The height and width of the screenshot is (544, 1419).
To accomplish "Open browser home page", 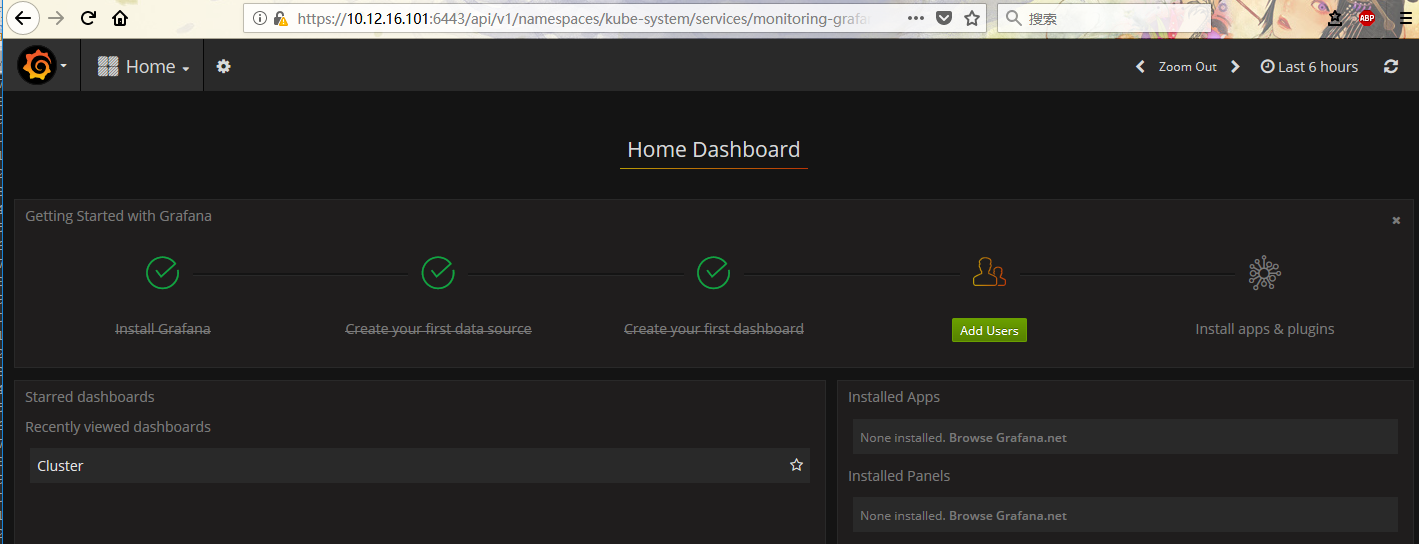I will [120, 18].
